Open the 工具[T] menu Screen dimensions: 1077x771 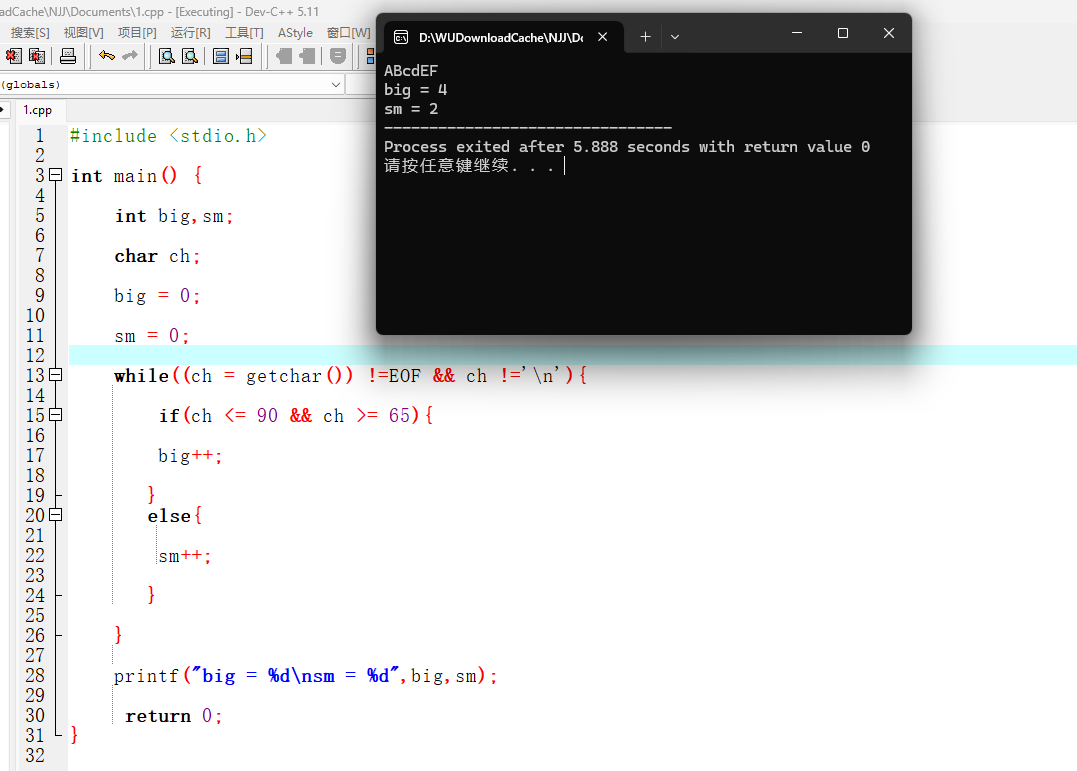245,32
